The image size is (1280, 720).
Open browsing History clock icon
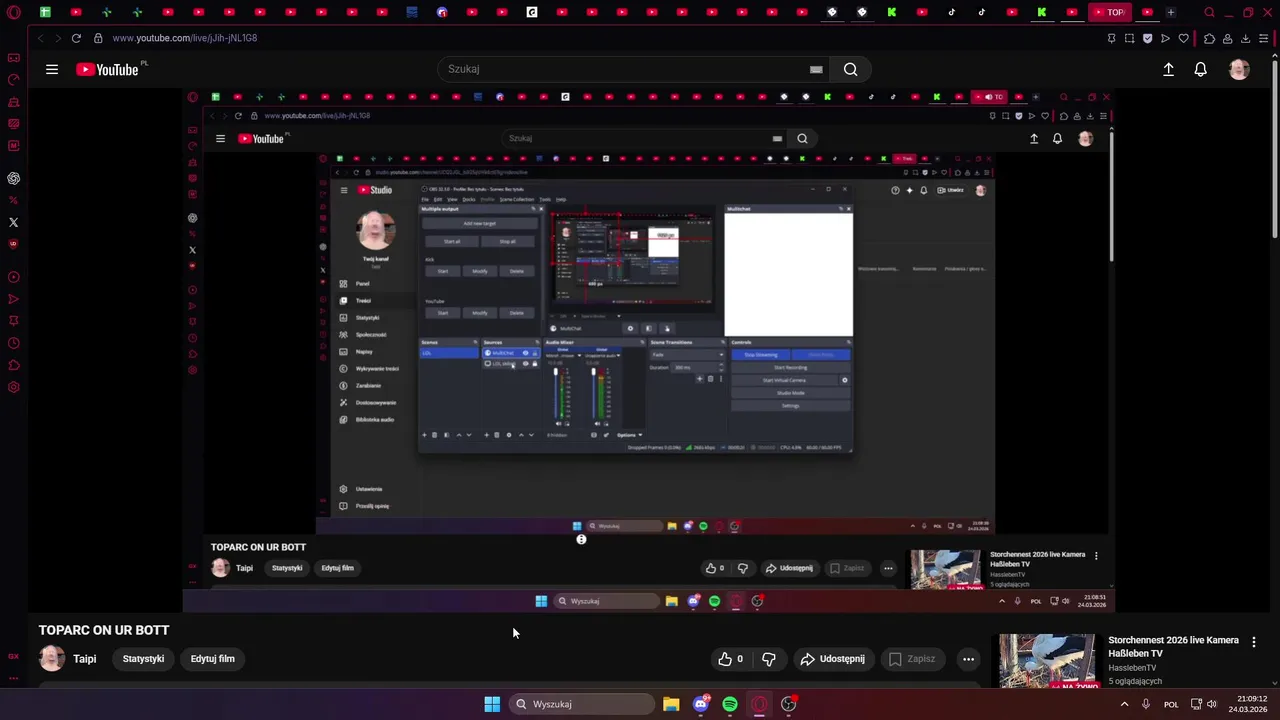click(14, 343)
